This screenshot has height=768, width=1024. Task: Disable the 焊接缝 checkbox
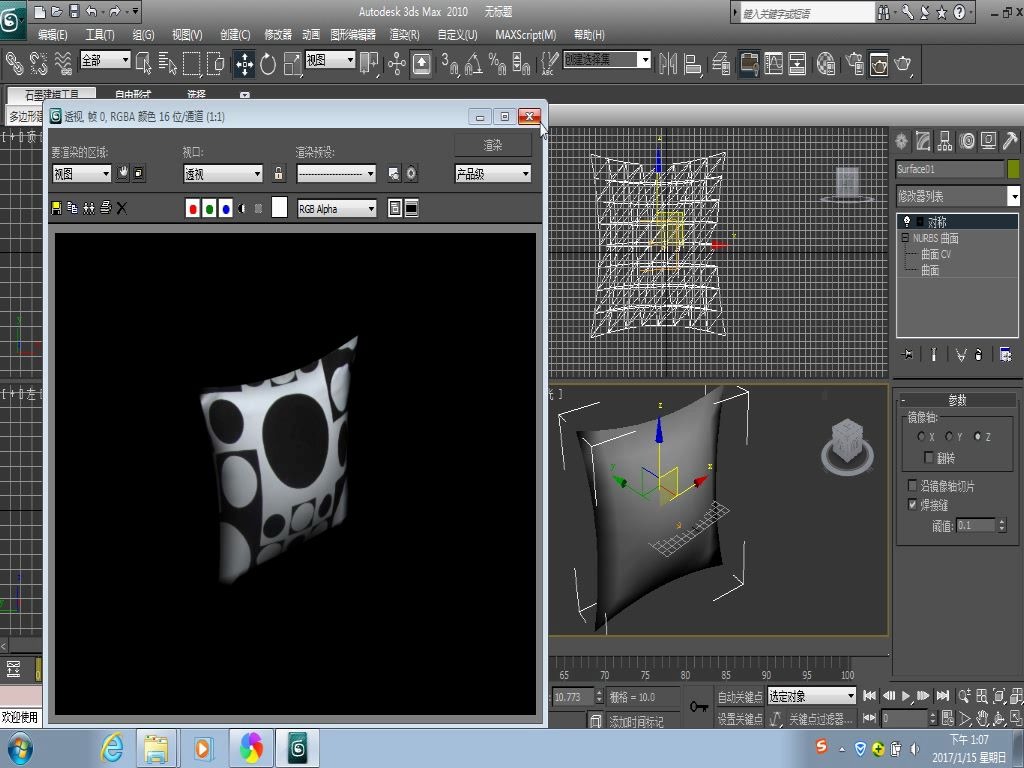click(912, 504)
